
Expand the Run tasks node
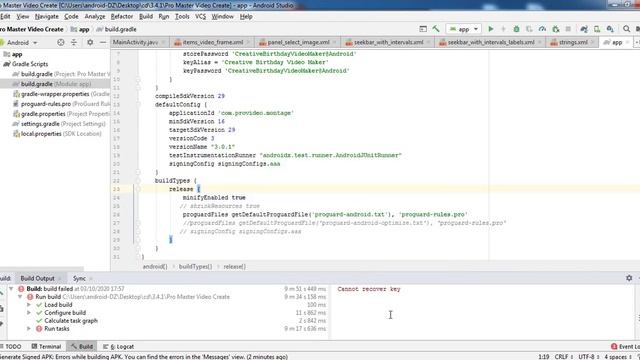(29, 329)
